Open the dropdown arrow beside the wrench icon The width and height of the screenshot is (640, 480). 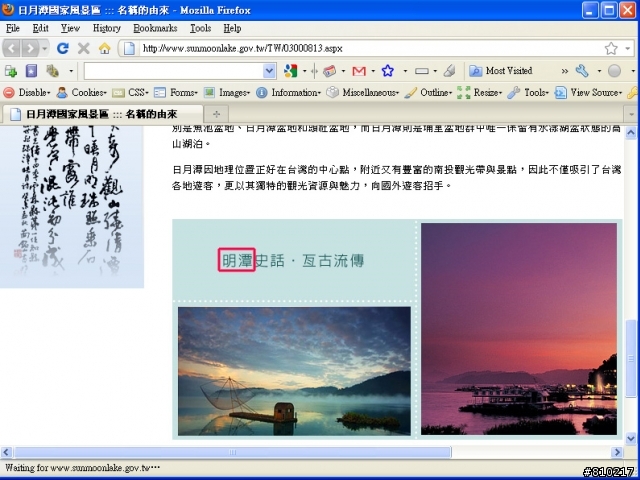point(599,71)
